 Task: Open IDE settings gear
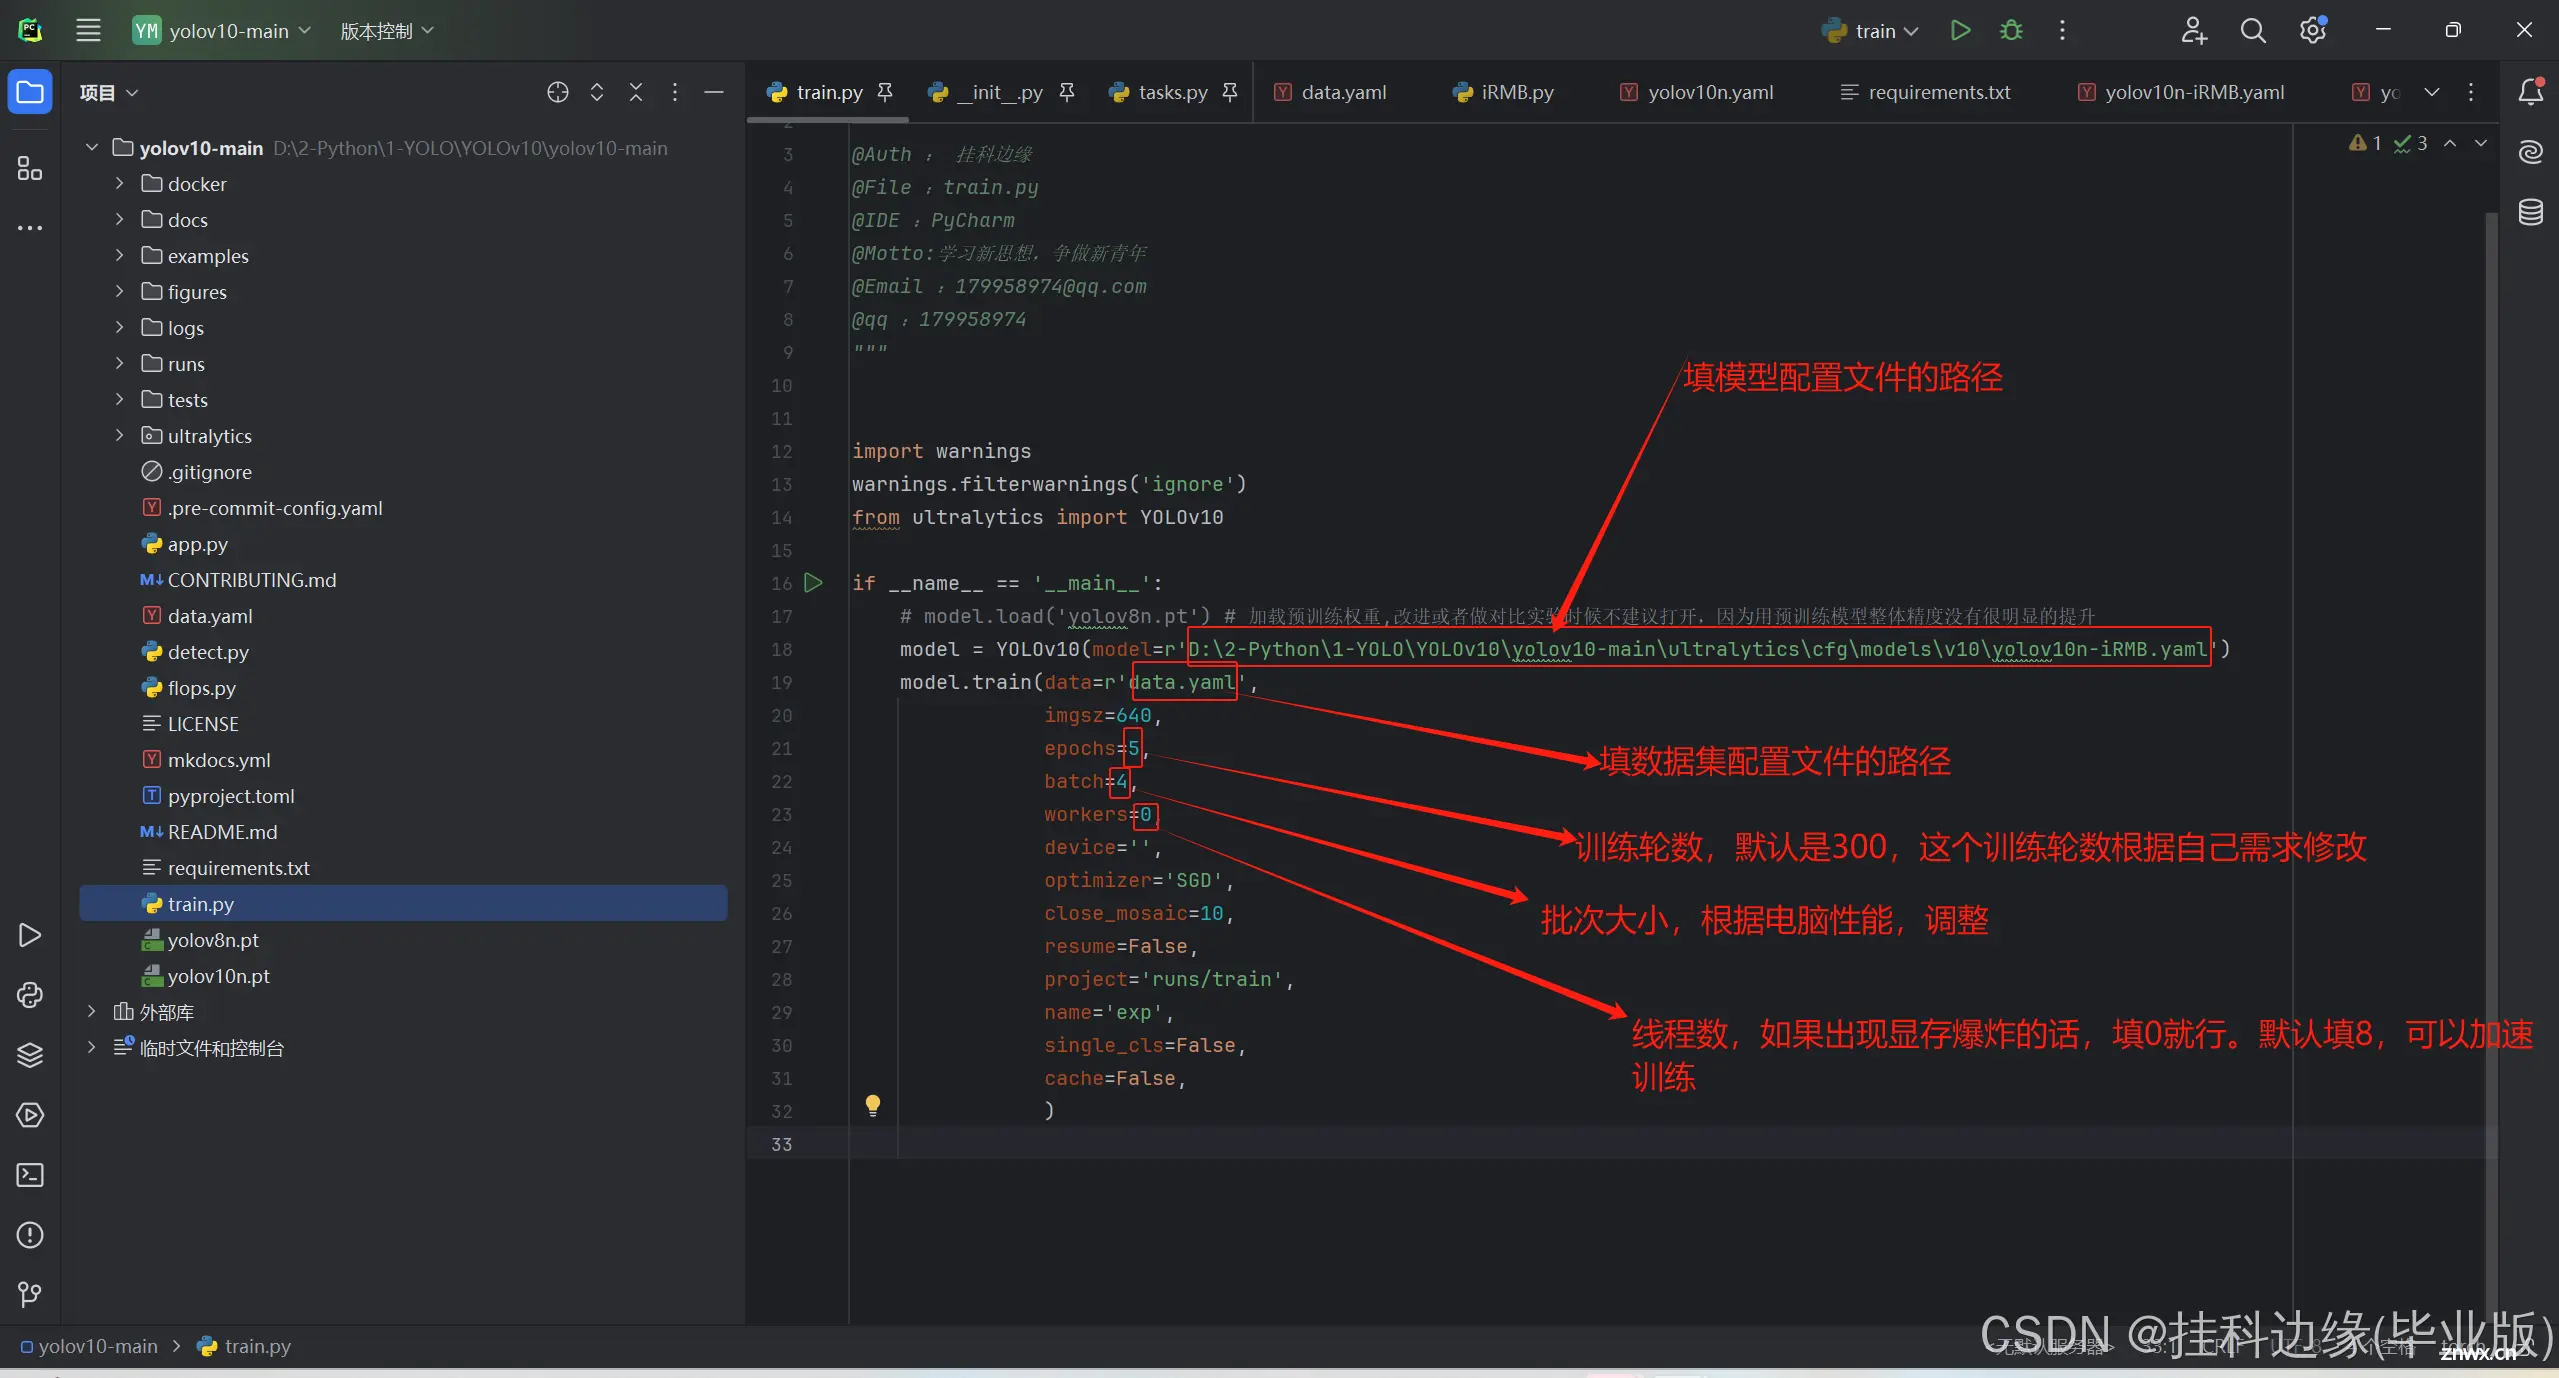coord(2313,30)
